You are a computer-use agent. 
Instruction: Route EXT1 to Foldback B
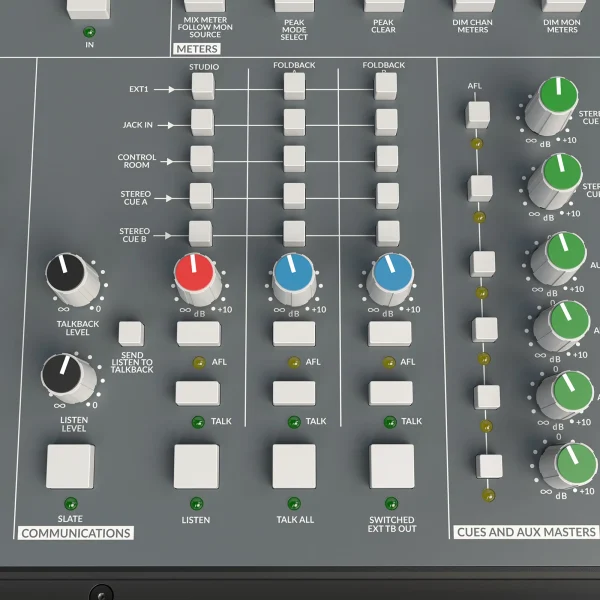pos(386,86)
